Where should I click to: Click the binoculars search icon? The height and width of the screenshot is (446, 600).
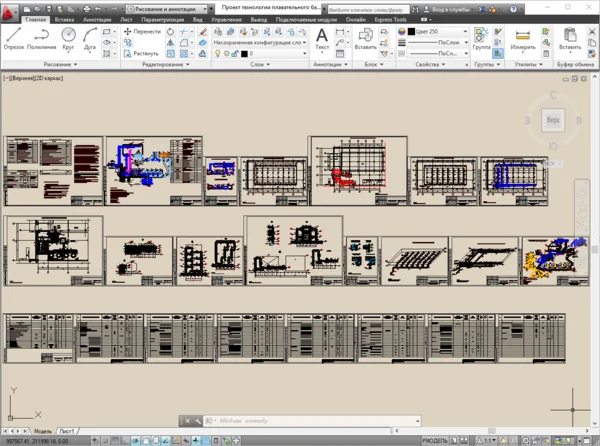click(x=415, y=9)
